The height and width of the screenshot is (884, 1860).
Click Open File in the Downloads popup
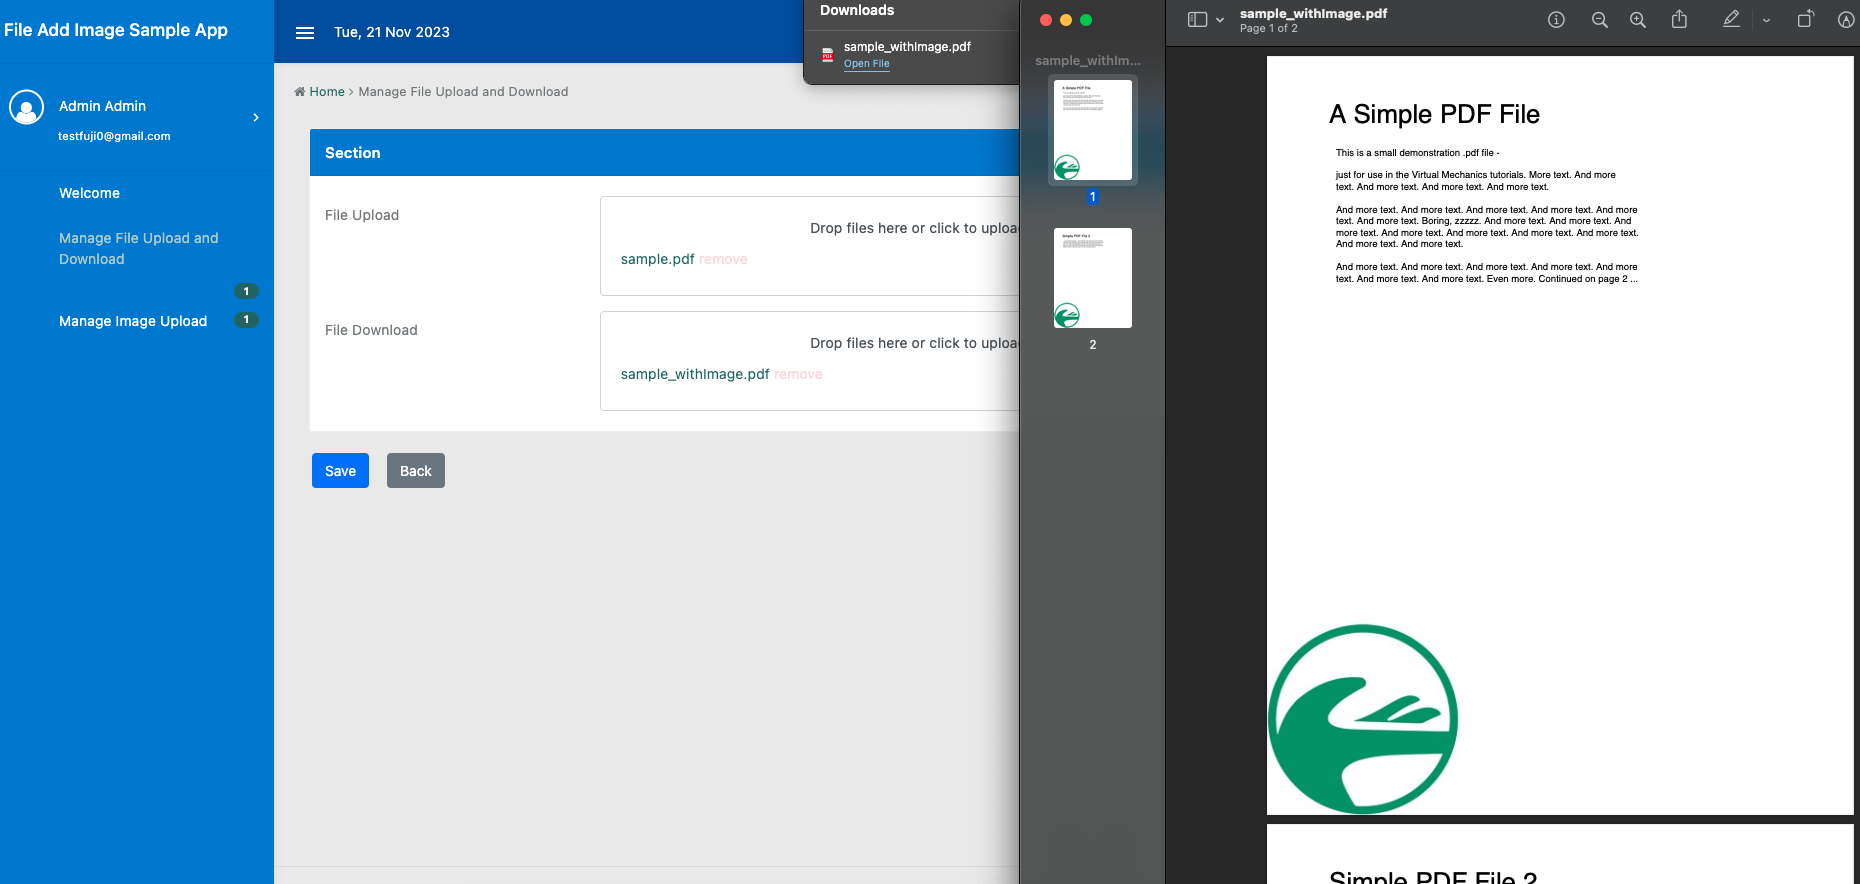(x=866, y=64)
